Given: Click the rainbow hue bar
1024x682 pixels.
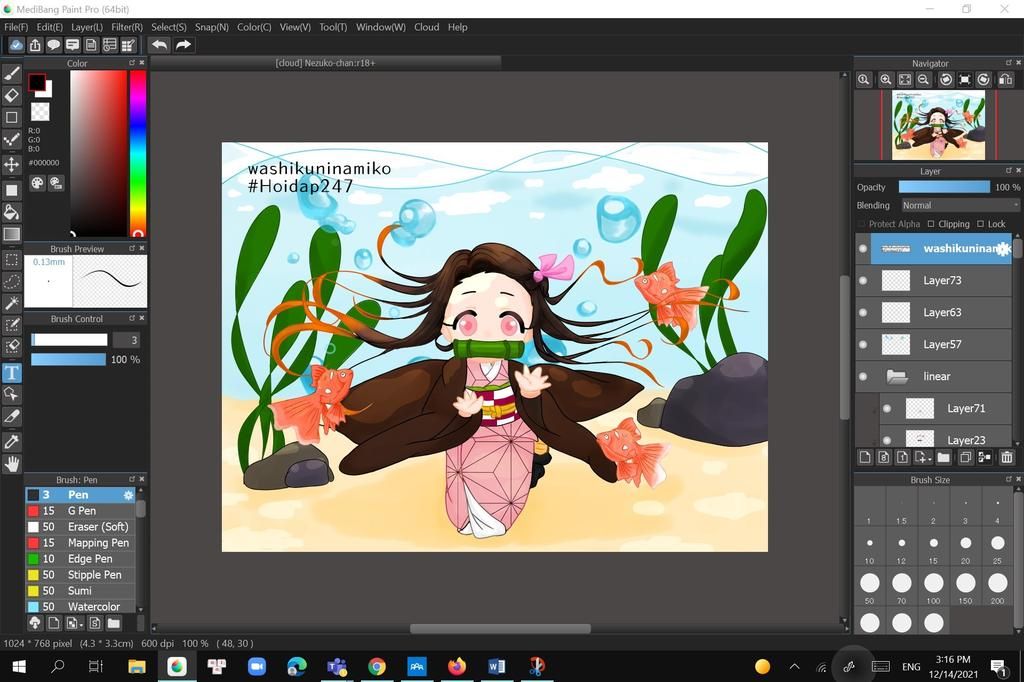Looking at the screenshot, I should (138, 153).
